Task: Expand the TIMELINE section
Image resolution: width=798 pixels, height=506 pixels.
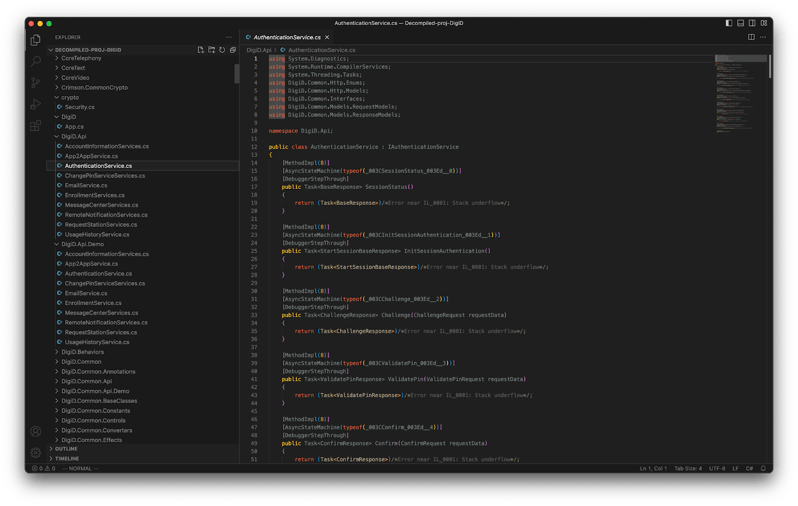Action: (x=67, y=459)
